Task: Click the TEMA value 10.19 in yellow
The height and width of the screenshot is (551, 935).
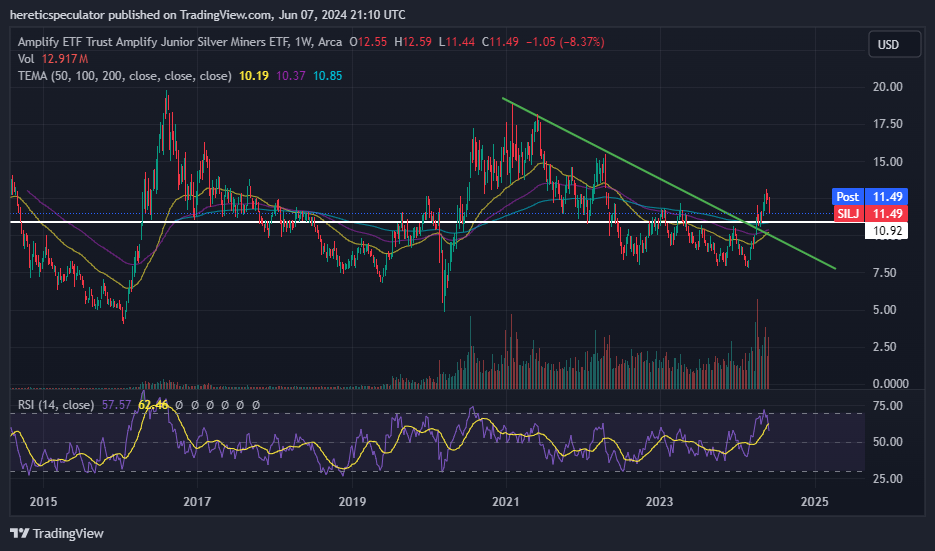Action: (253, 76)
